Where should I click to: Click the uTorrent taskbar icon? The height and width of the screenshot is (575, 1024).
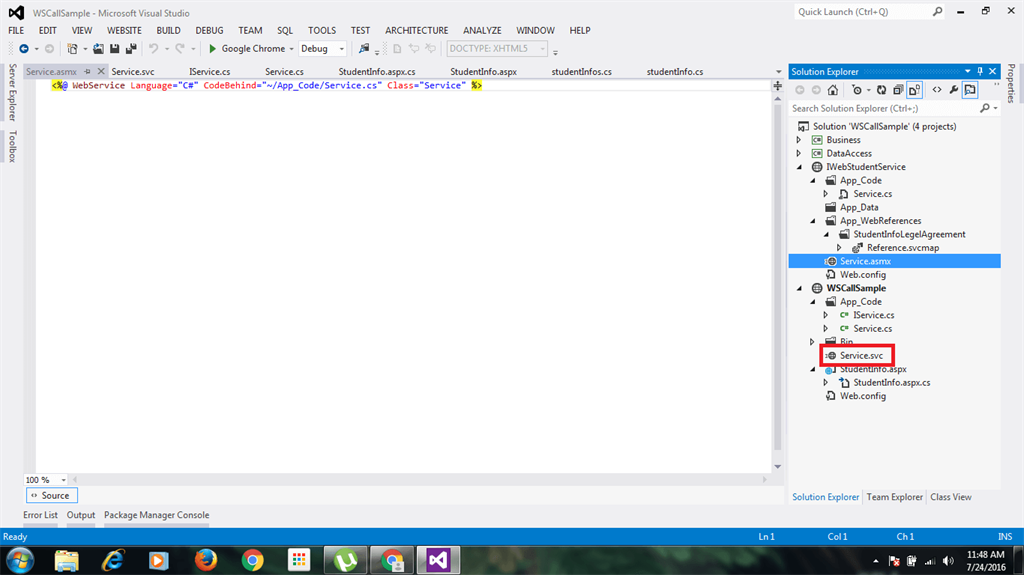coord(345,560)
